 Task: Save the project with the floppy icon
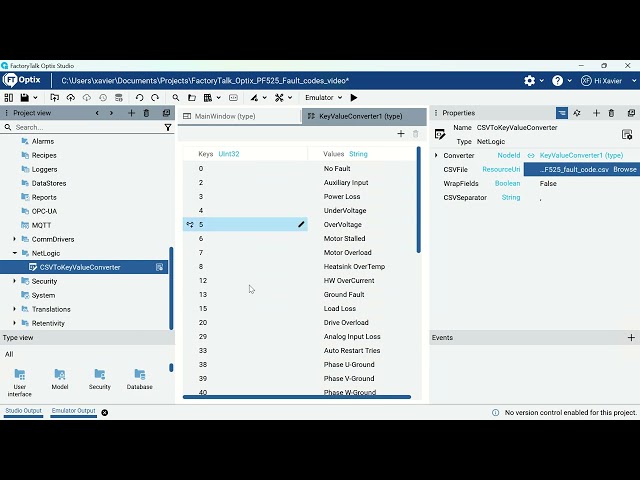[x=24, y=98]
